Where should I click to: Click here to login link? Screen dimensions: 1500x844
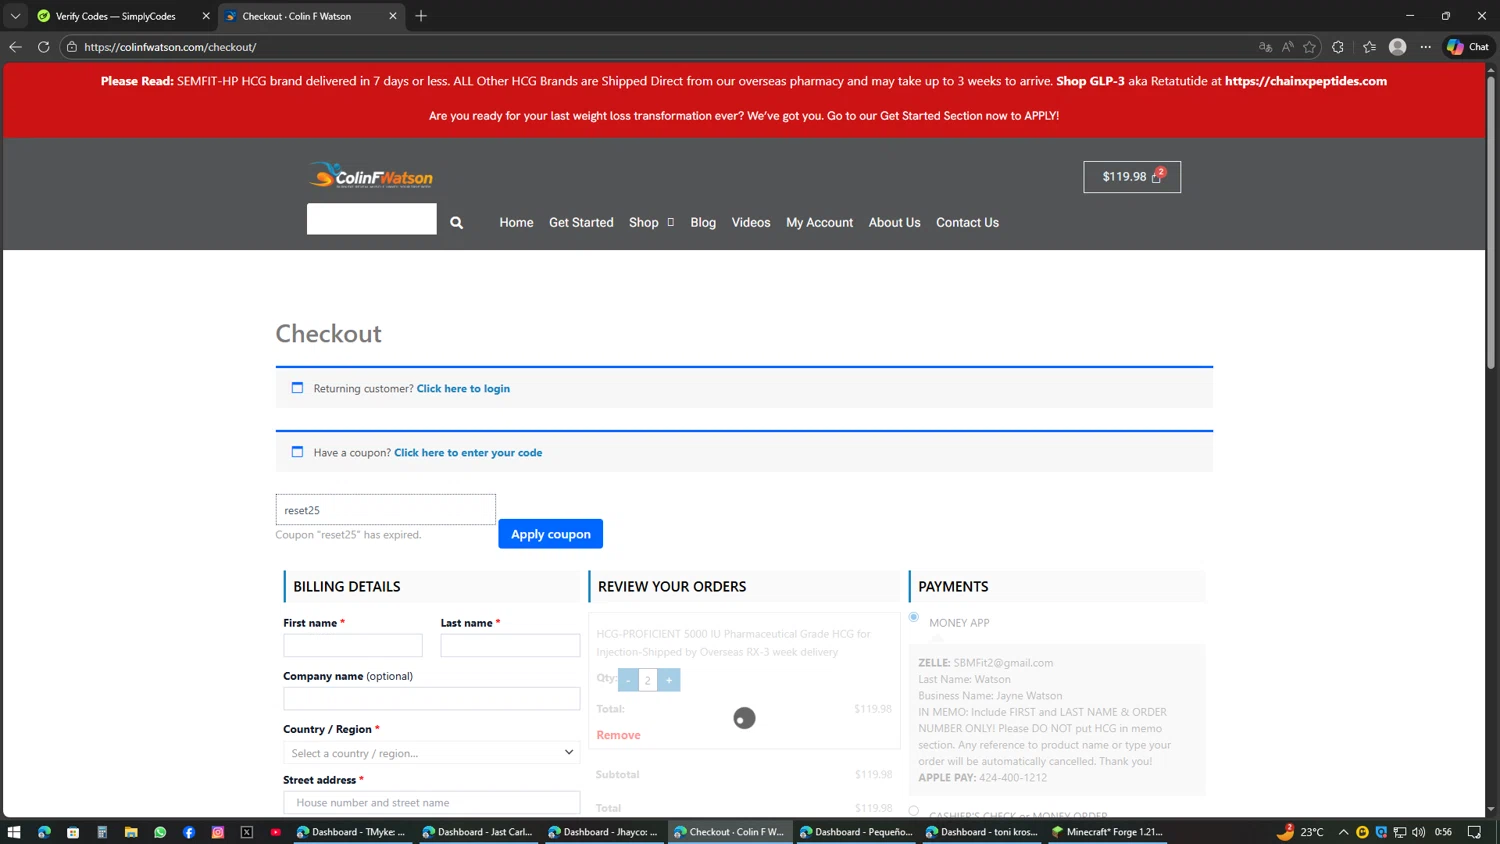click(463, 389)
